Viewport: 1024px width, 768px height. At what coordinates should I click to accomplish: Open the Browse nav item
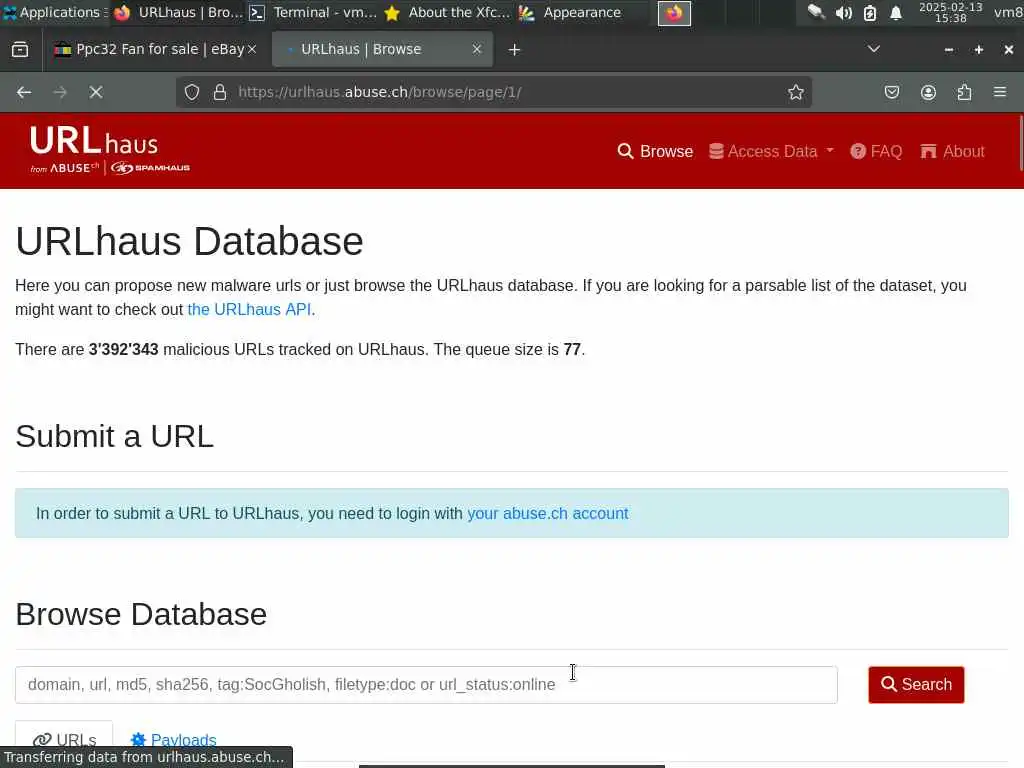tap(655, 152)
